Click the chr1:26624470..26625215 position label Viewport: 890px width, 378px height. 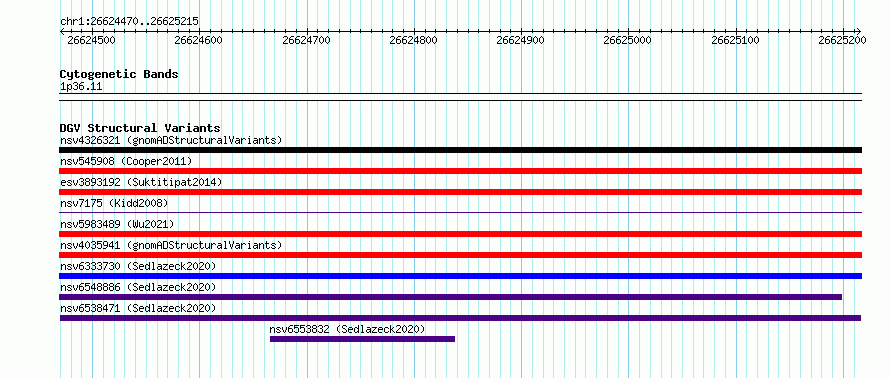pos(129,22)
